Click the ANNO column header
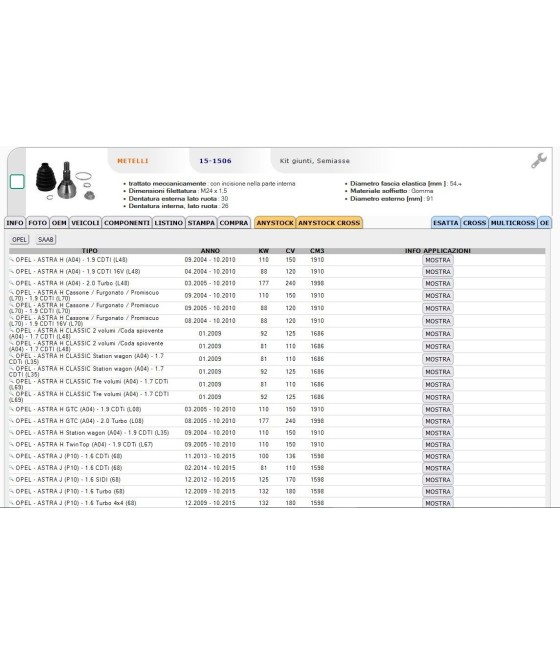560x655 pixels. point(210,251)
